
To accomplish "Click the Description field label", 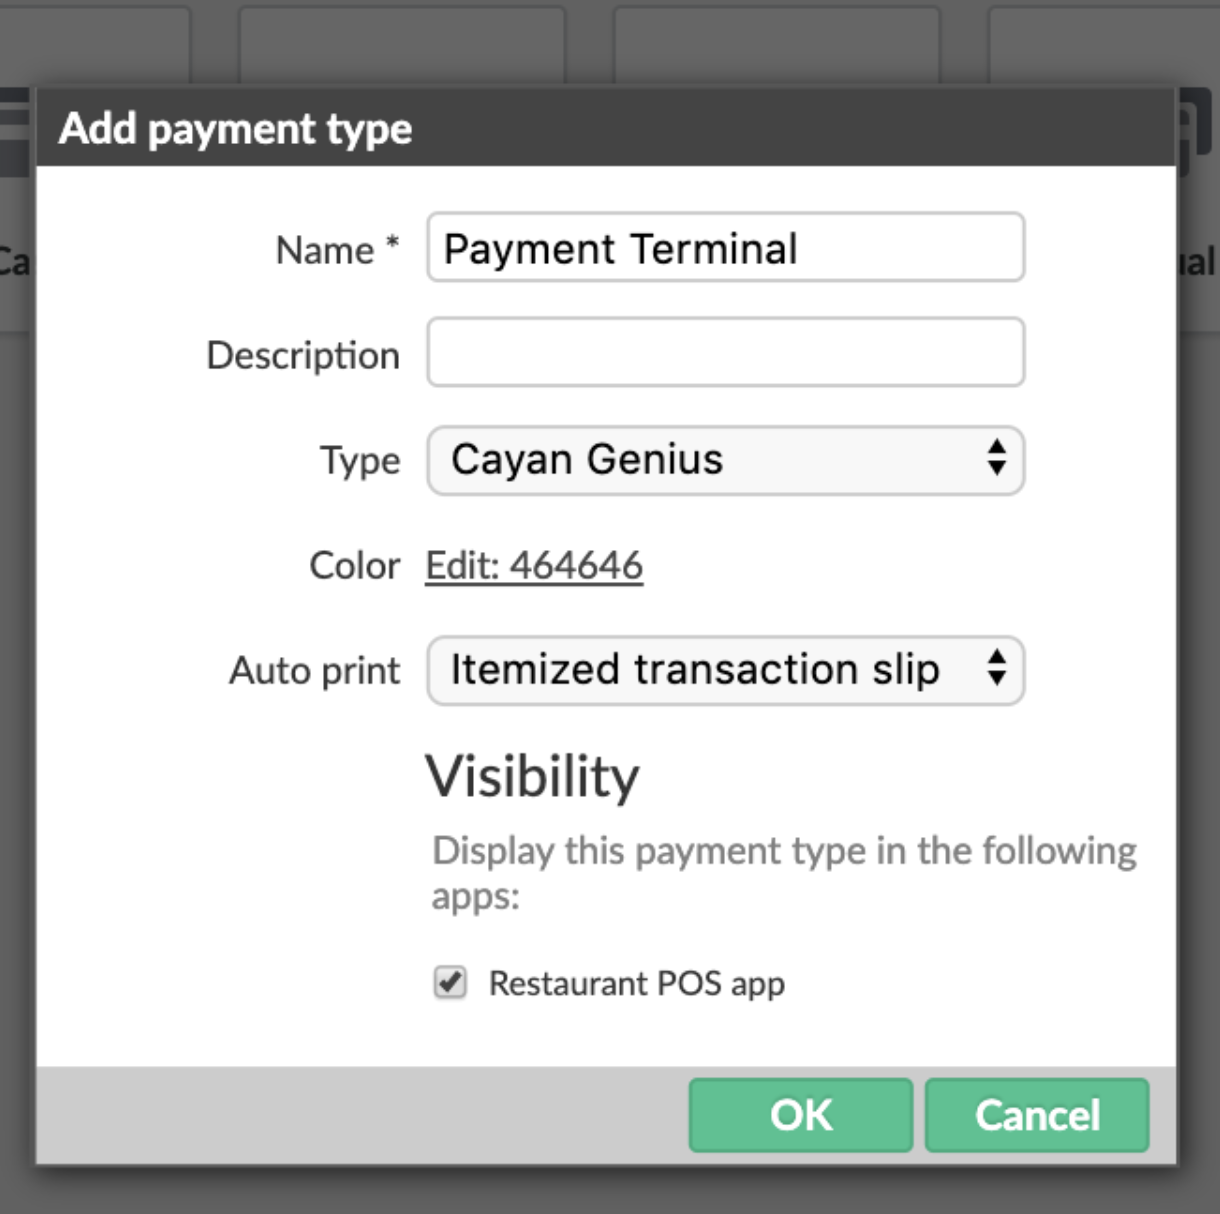I will point(303,356).
